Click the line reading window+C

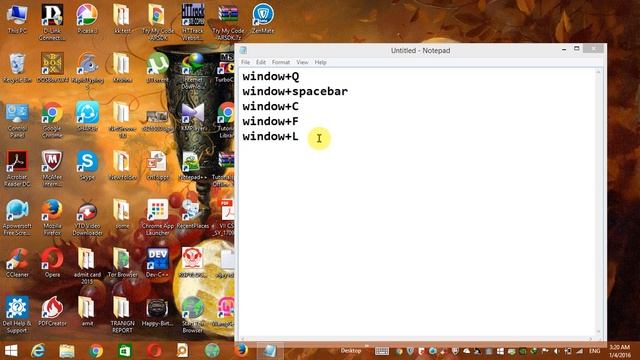pos(271,107)
